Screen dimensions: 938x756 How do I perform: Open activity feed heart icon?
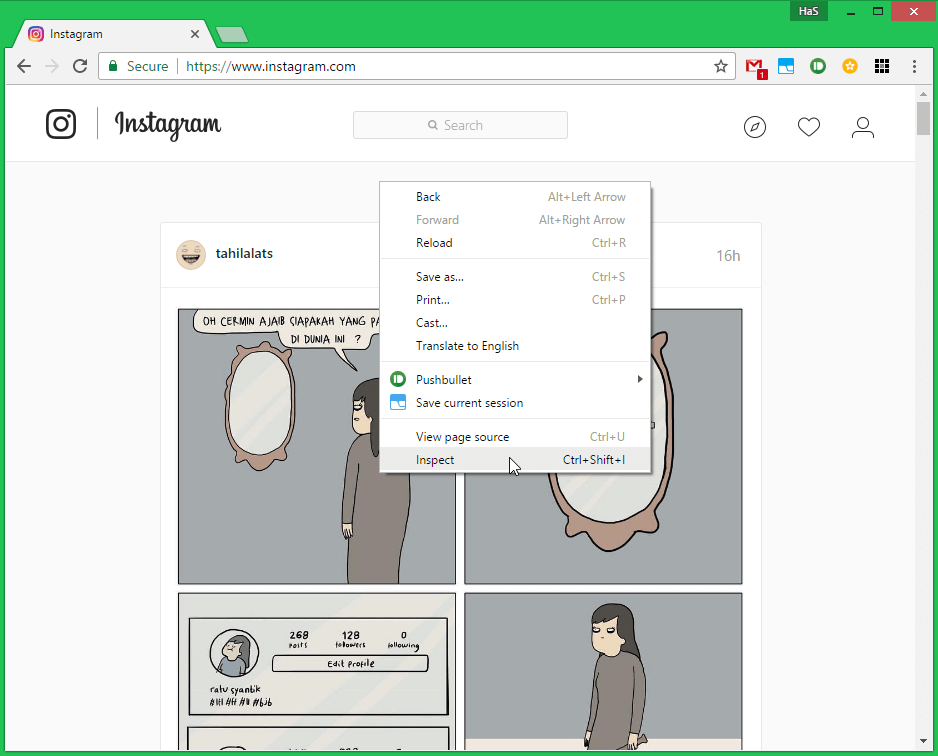(809, 127)
